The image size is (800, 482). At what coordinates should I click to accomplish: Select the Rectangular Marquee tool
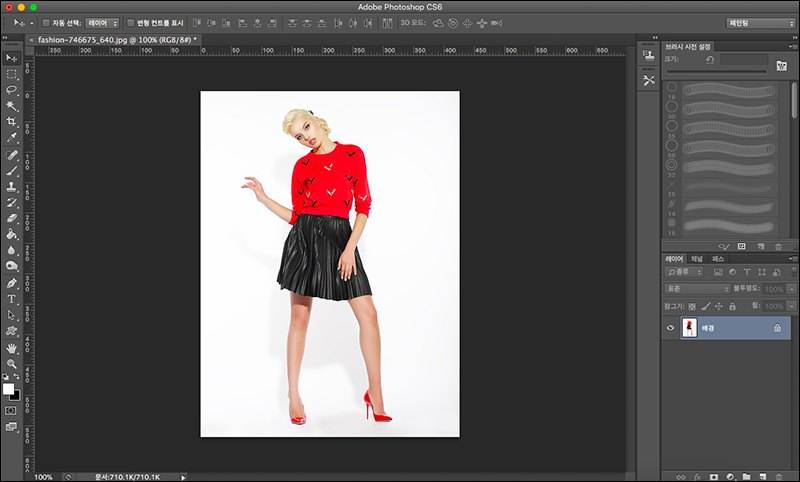[12, 73]
